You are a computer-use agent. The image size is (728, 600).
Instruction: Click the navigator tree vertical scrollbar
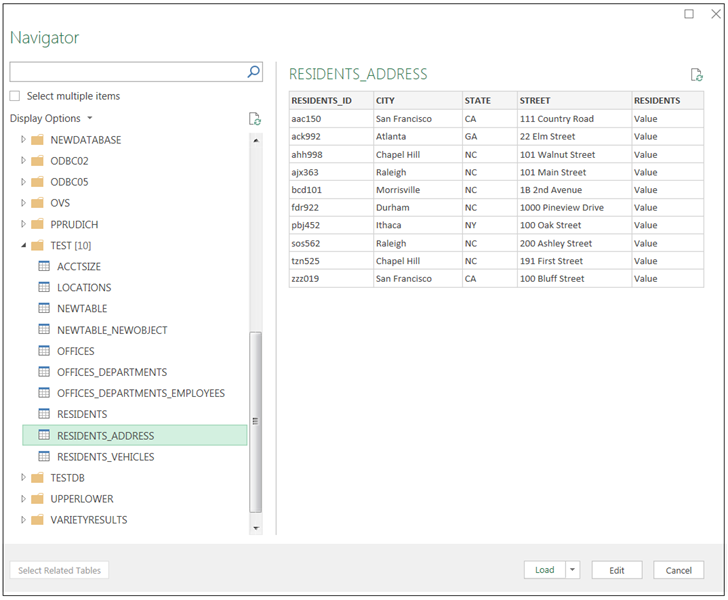point(255,420)
